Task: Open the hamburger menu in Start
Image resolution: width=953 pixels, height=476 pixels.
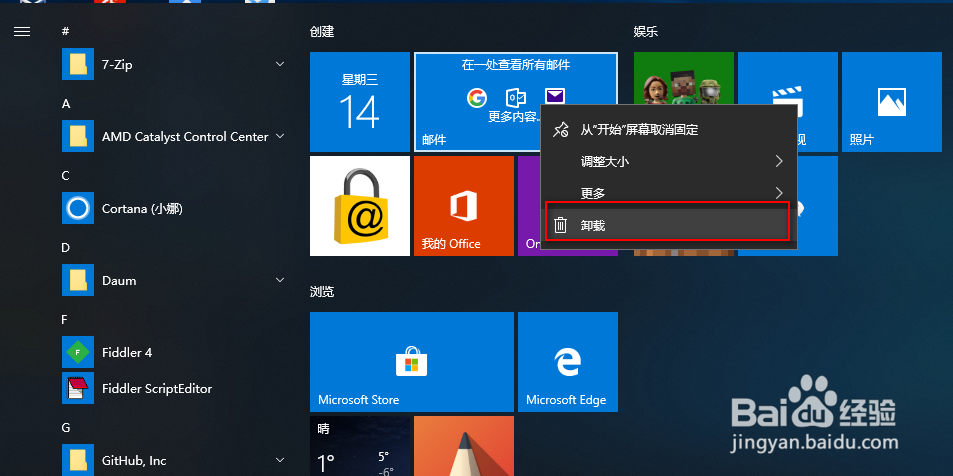Action: pyautogui.click(x=22, y=32)
